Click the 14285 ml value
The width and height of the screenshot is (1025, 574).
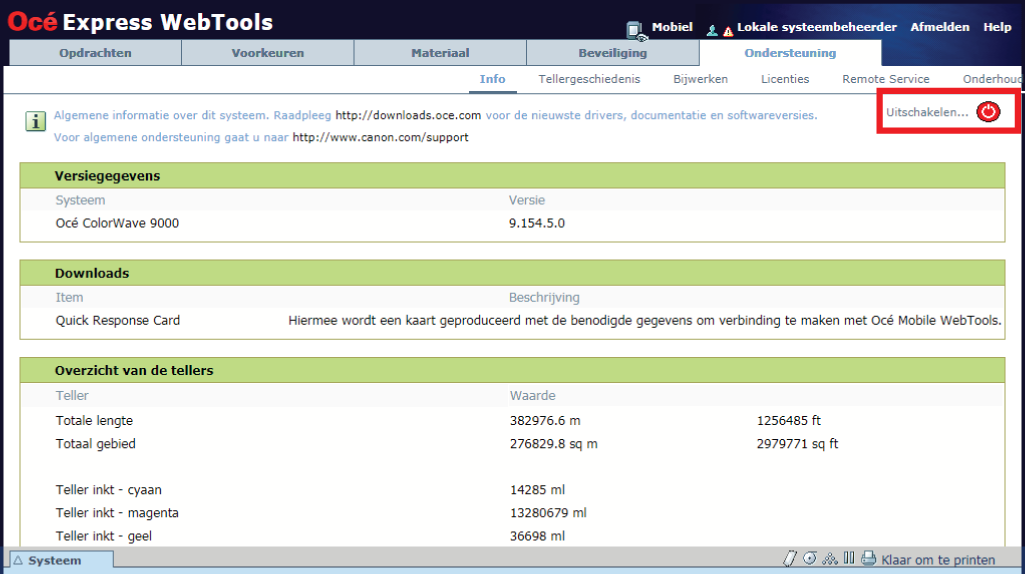tap(537, 490)
